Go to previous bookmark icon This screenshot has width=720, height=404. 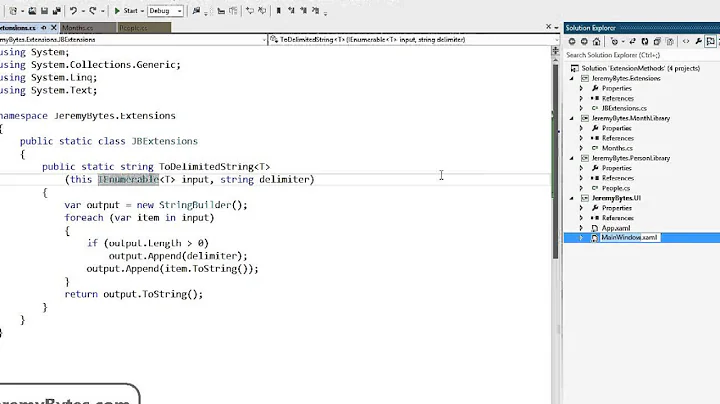tap(291, 11)
